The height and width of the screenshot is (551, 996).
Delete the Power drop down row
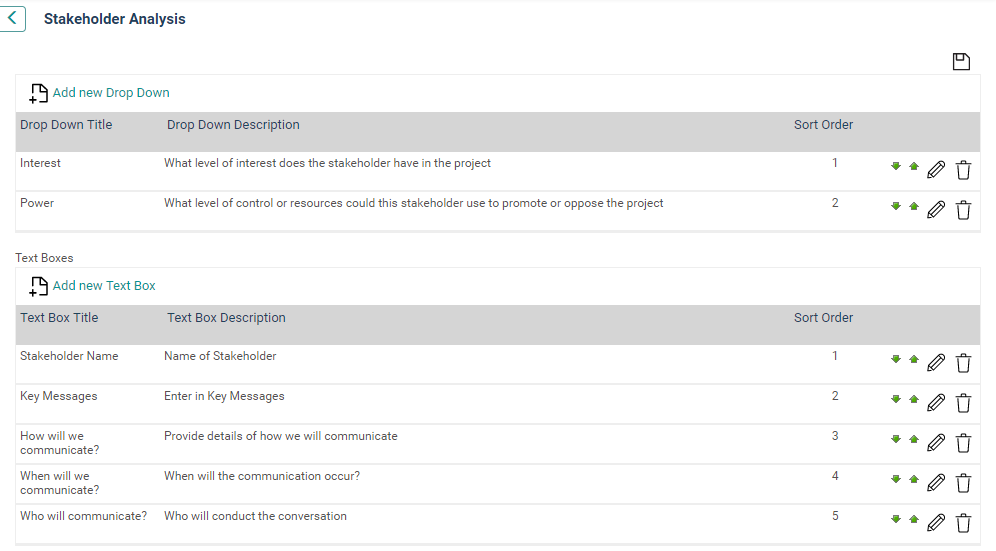[x=964, y=210]
